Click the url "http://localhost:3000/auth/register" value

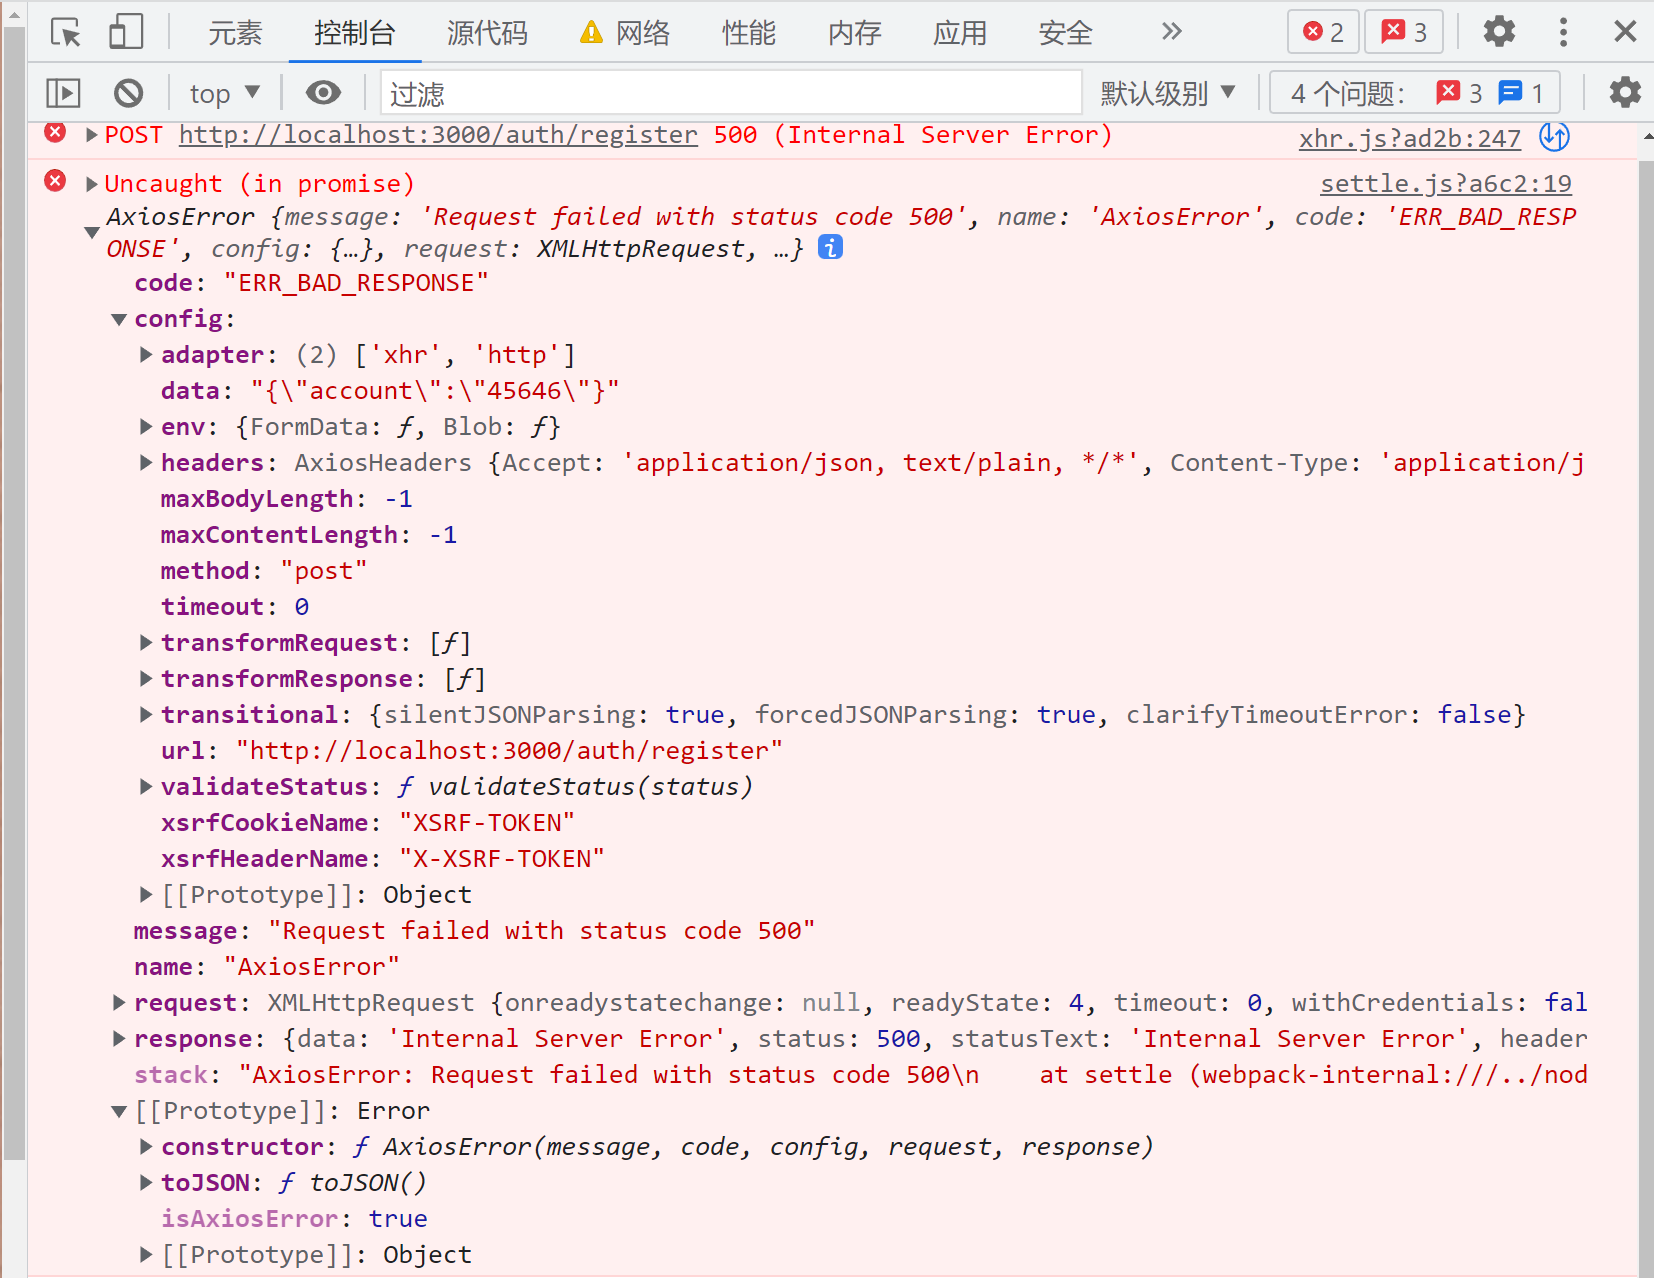coord(509,751)
